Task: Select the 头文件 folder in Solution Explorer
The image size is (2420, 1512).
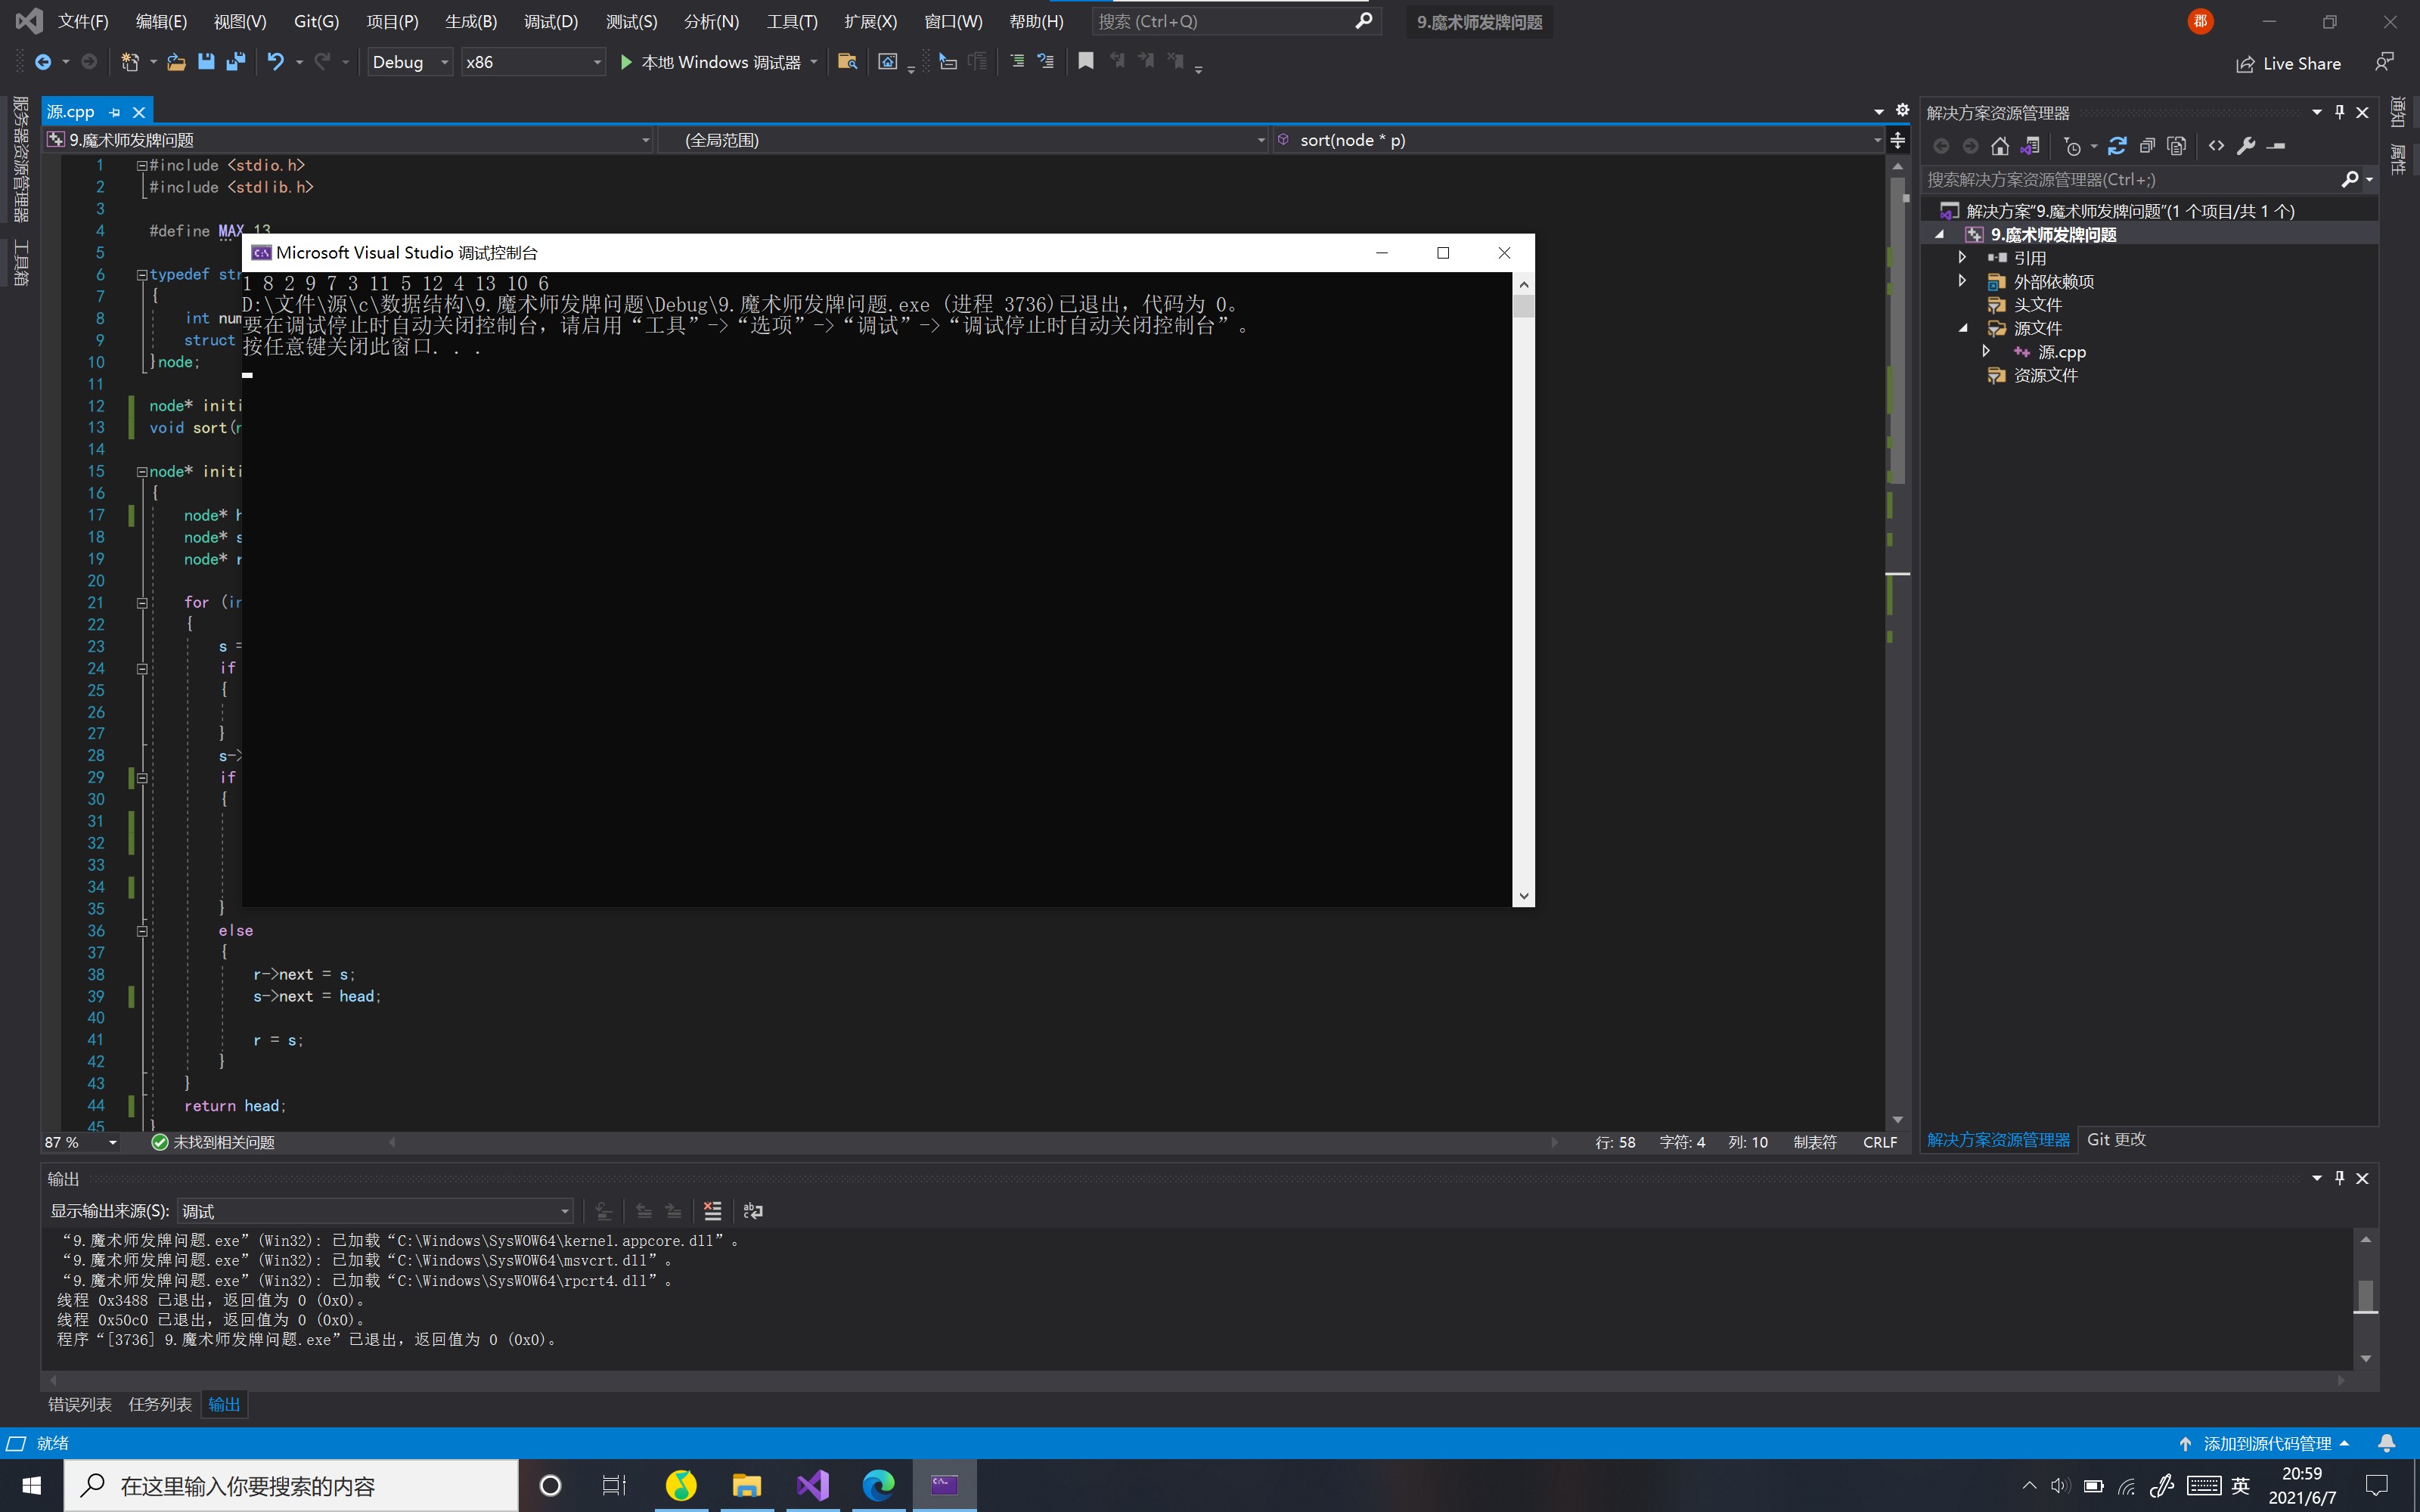Action: (2037, 304)
